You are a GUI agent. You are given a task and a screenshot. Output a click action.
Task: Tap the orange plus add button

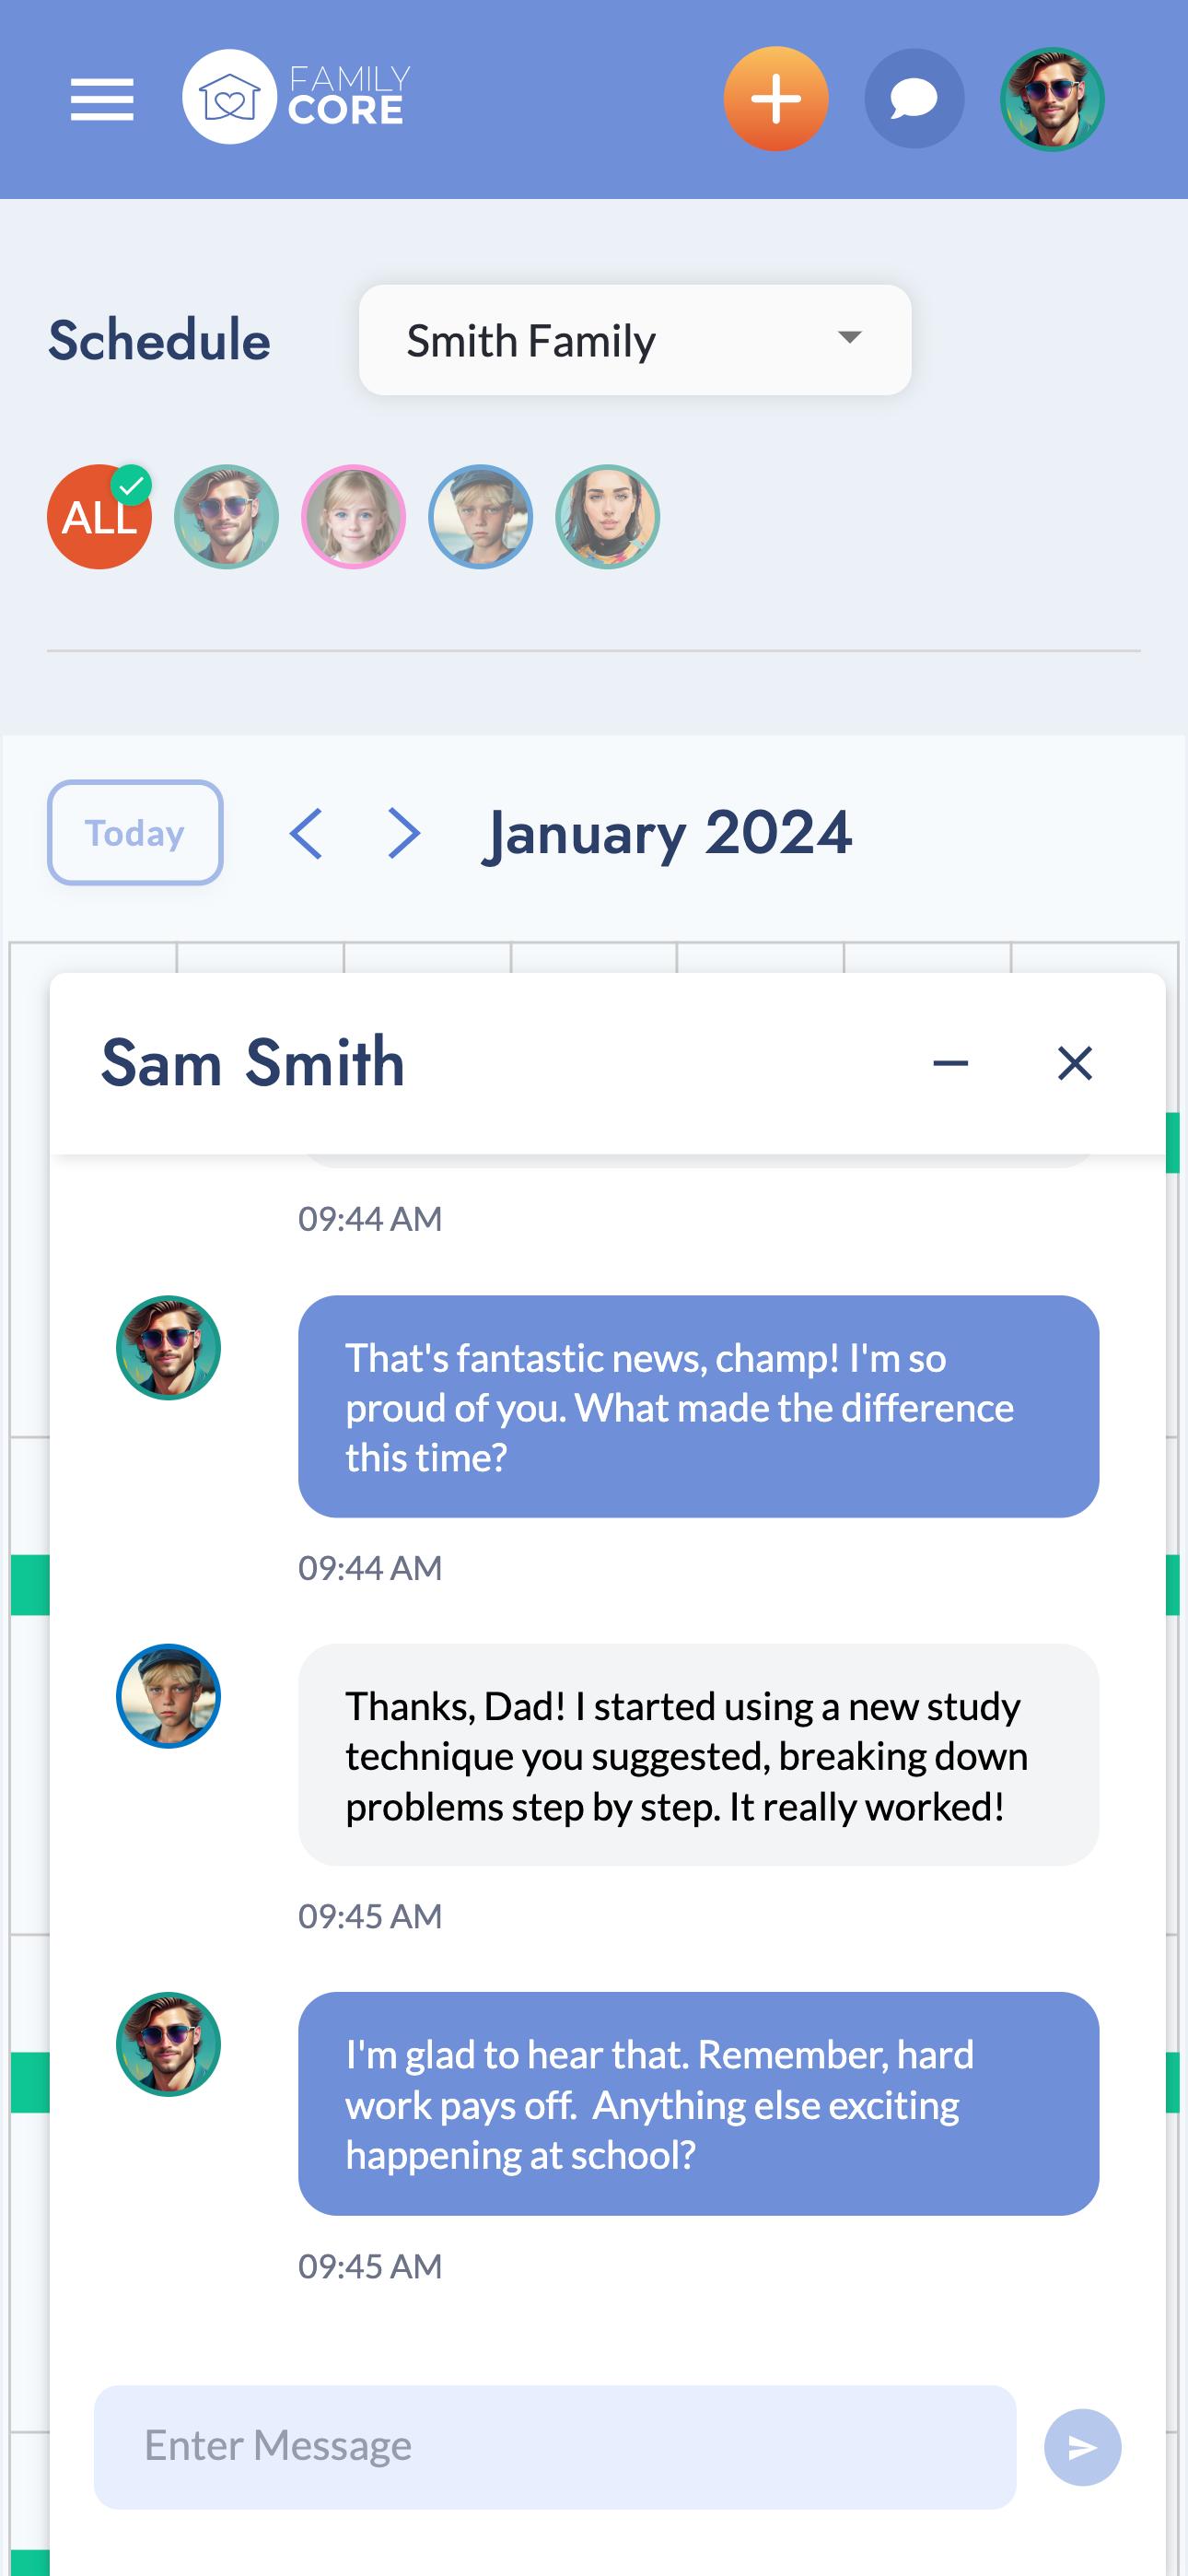pos(776,99)
